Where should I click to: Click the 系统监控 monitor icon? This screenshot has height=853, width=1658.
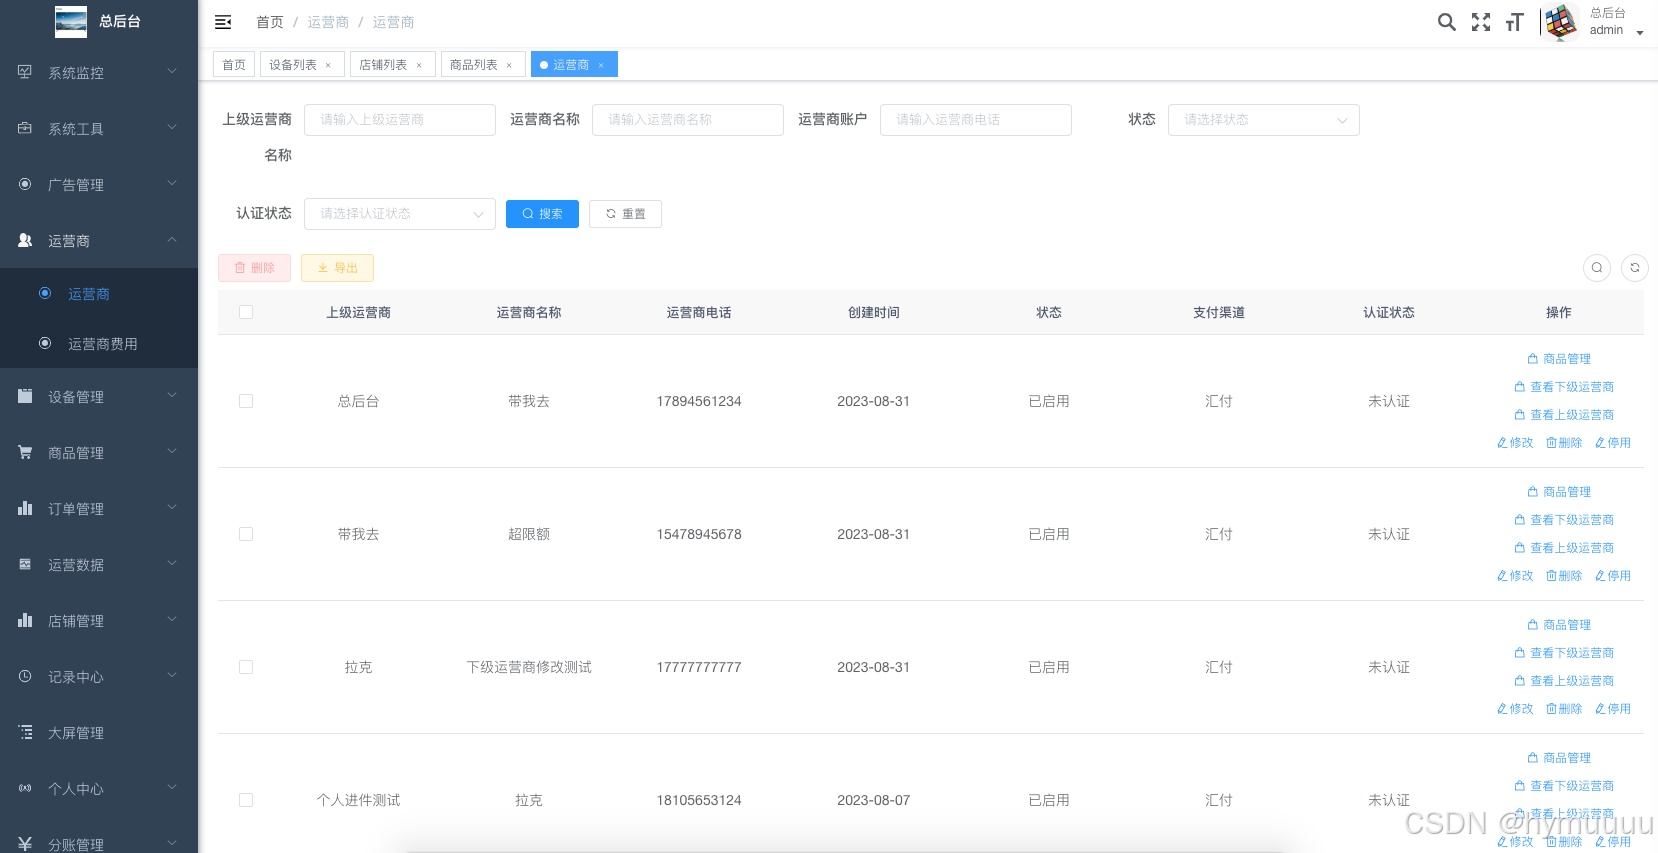pyautogui.click(x=25, y=72)
